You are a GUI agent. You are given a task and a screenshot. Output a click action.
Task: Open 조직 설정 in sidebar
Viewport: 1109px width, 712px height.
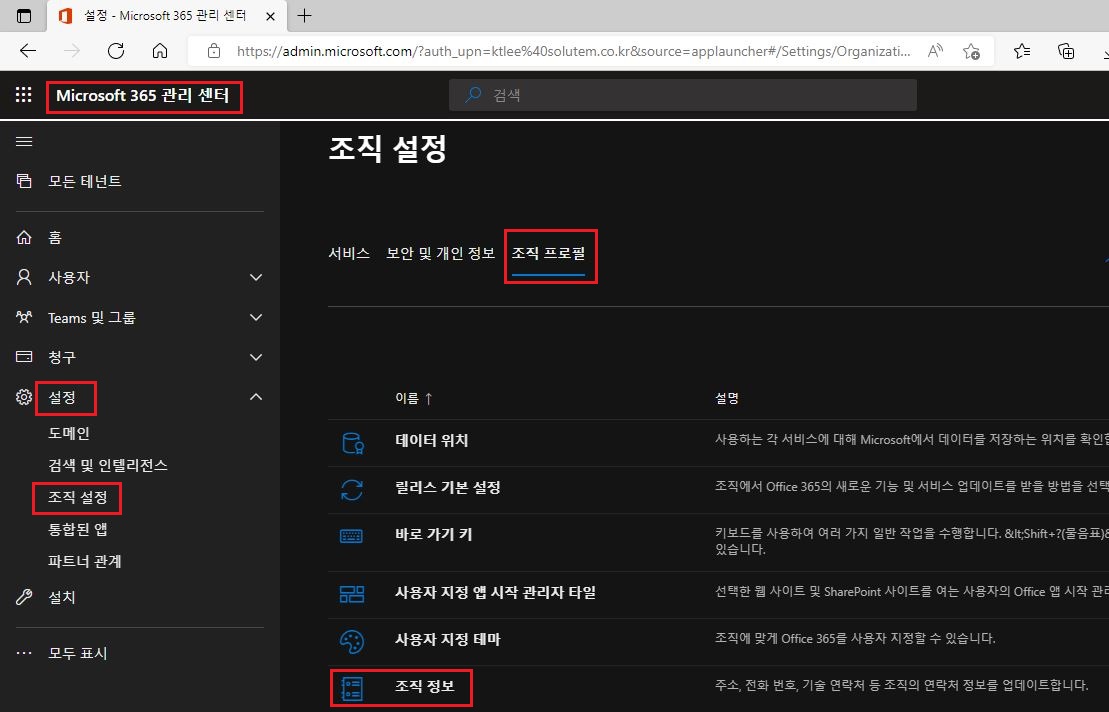tap(77, 498)
